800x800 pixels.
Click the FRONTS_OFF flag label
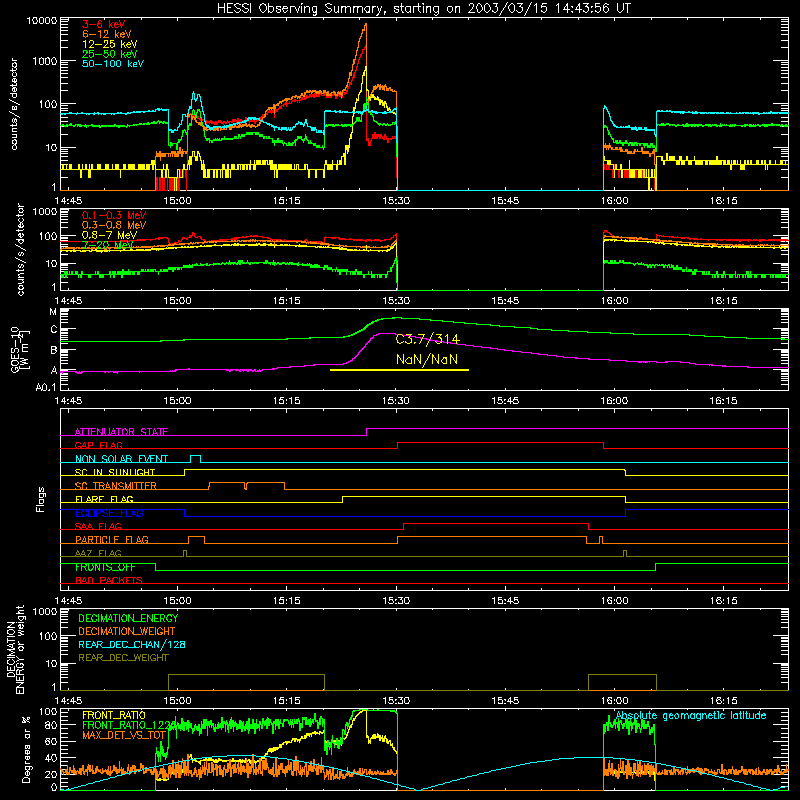click(105, 567)
